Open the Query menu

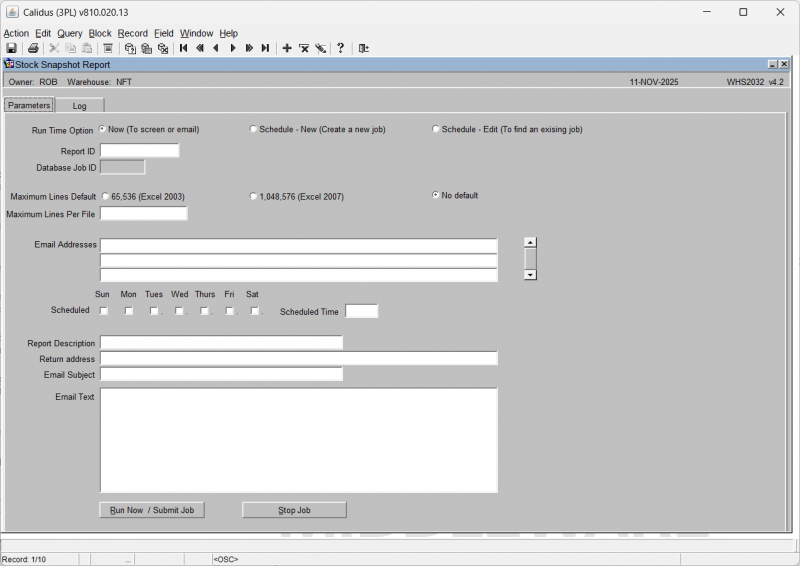tap(69, 33)
